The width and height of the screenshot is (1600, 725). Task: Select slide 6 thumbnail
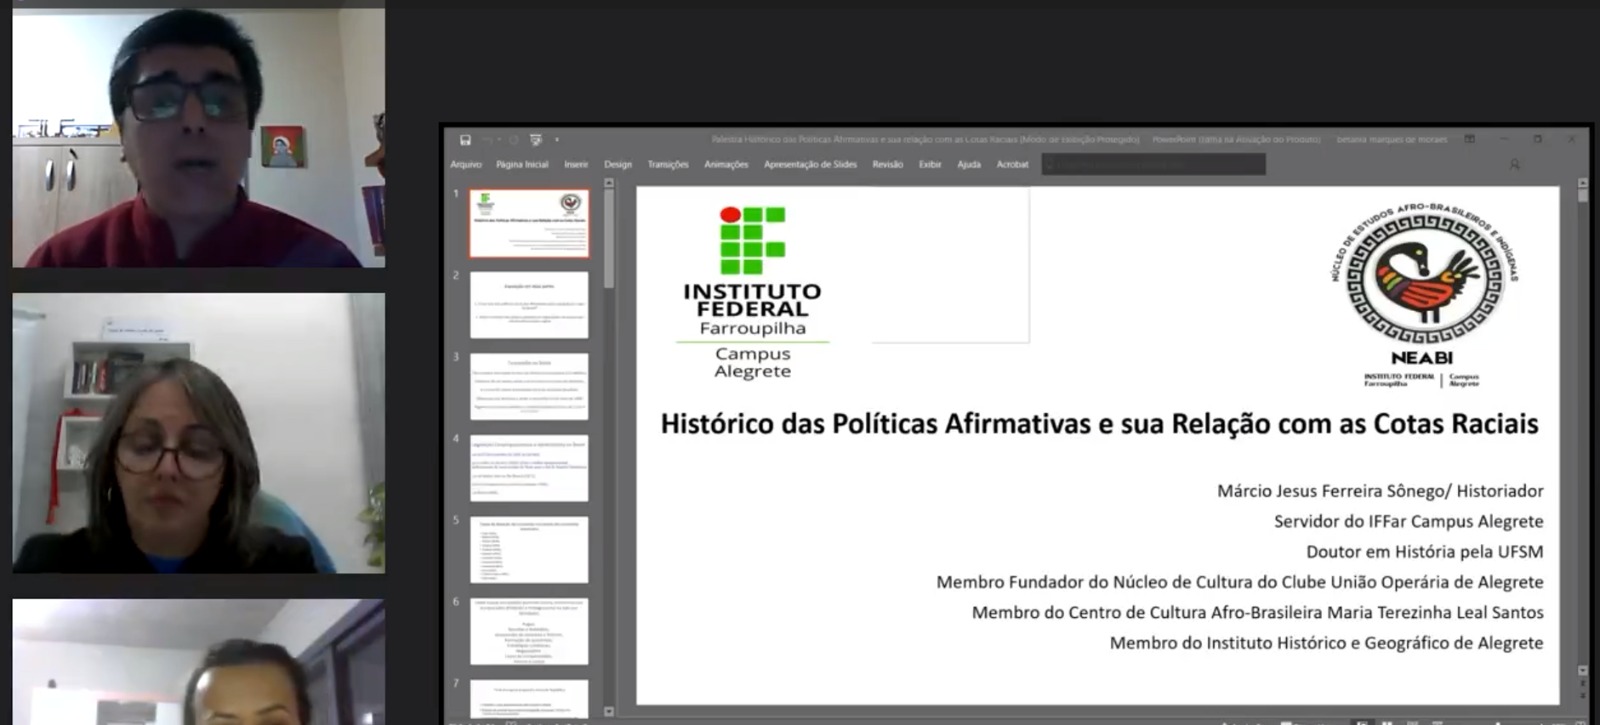pyautogui.click(x=529, y=631)
